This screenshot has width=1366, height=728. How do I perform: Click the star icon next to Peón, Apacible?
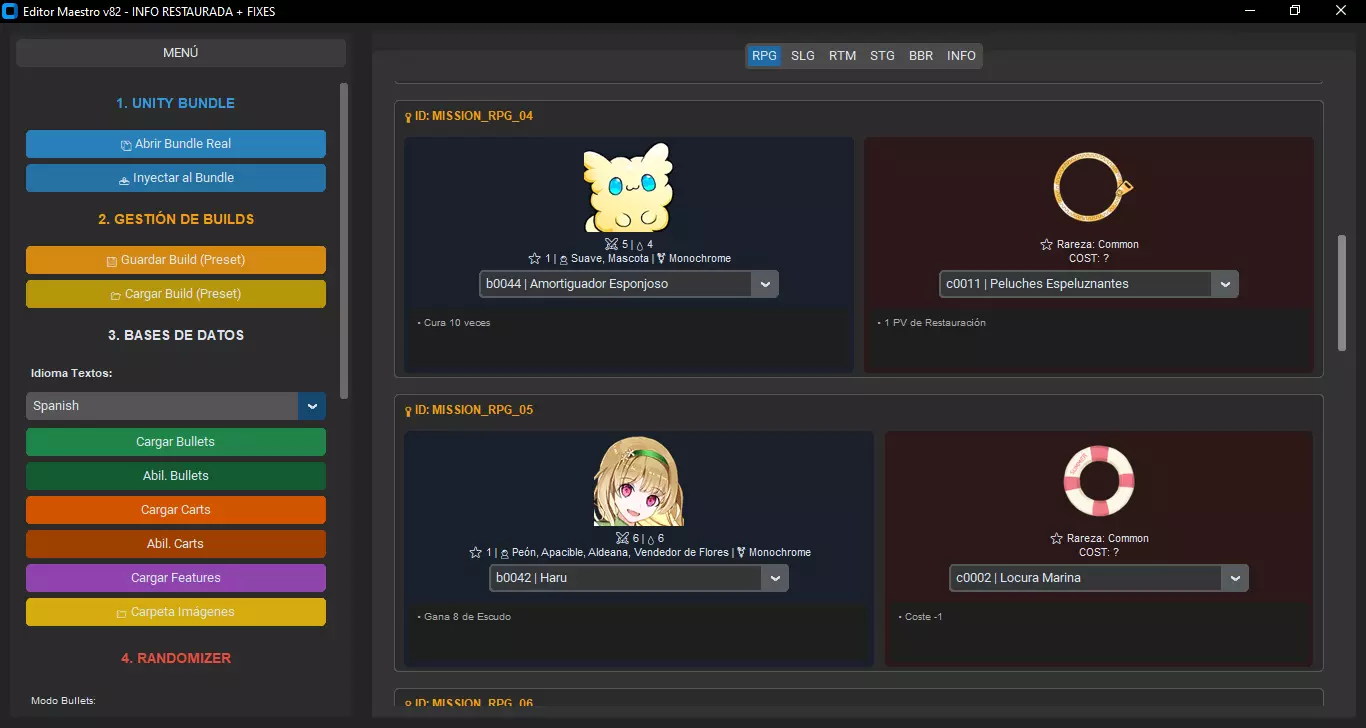[475, 553]
